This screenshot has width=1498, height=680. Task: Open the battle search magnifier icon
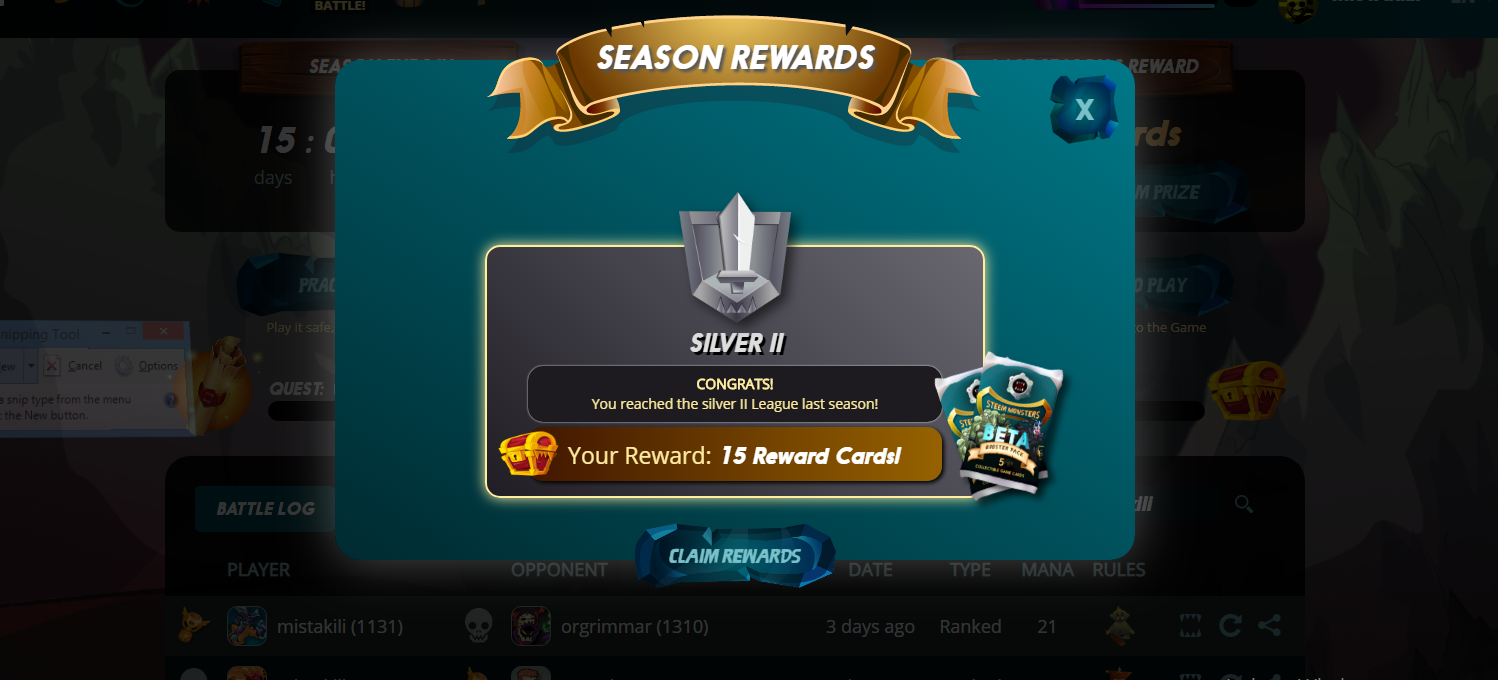click(x=1243, y=504)
